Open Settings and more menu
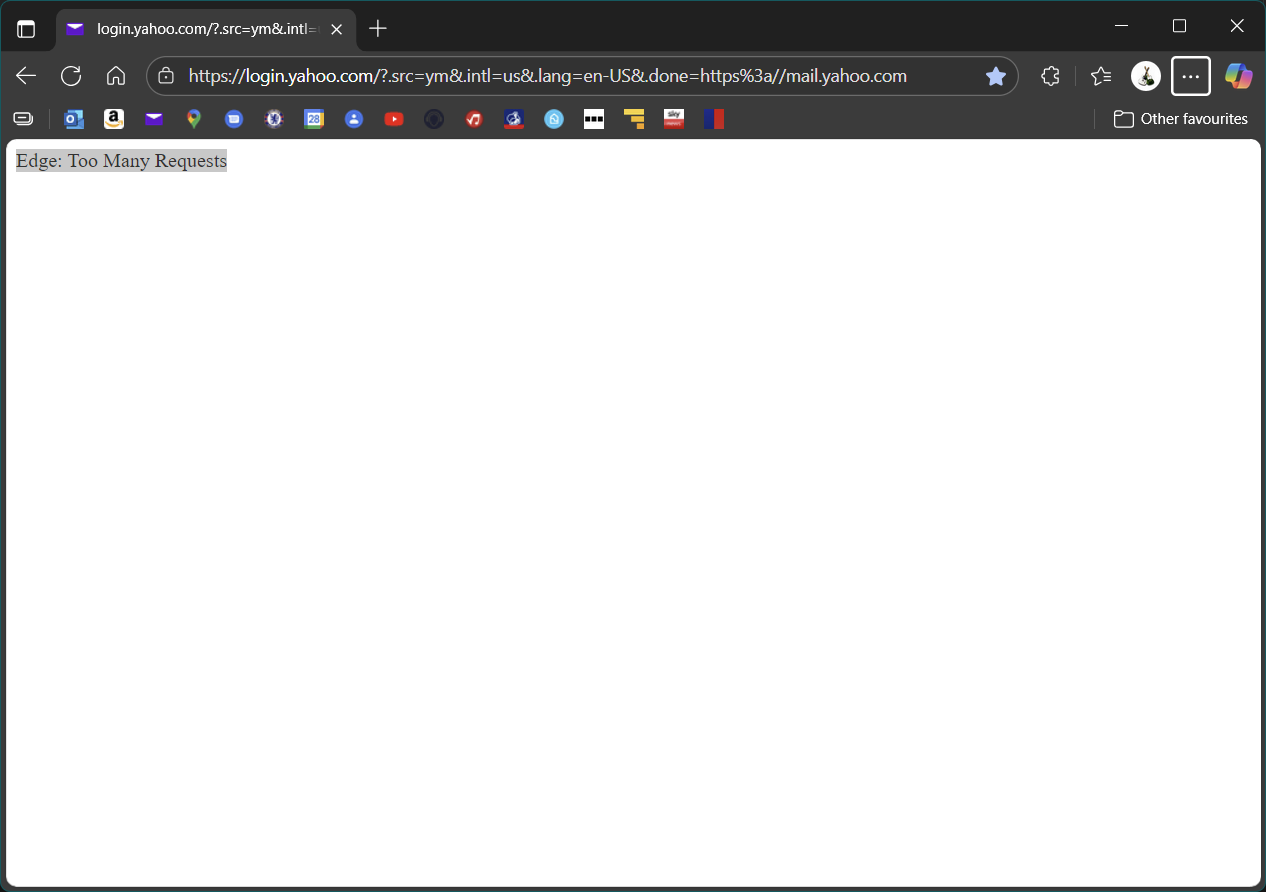 pyautogui.click(x=1191, y=76)
